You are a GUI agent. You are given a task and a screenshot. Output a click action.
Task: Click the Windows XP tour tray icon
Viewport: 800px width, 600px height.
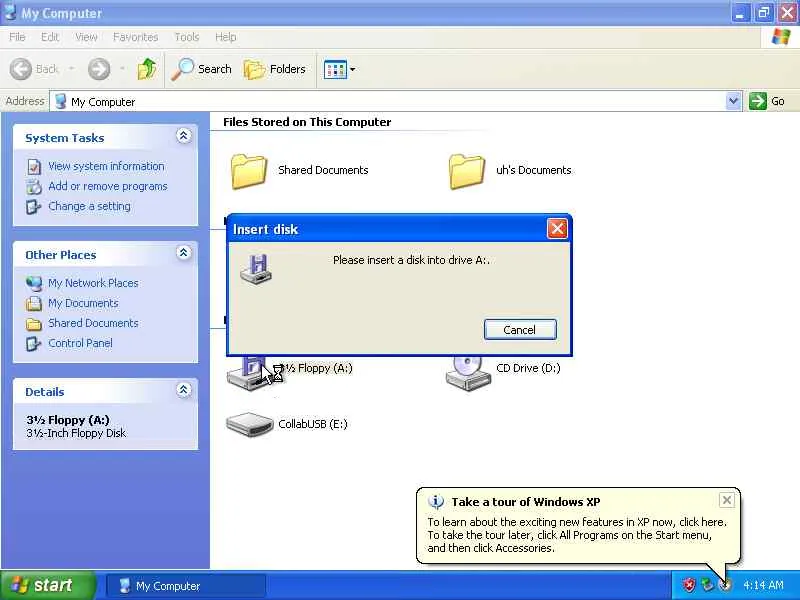[x=724, y=585]
